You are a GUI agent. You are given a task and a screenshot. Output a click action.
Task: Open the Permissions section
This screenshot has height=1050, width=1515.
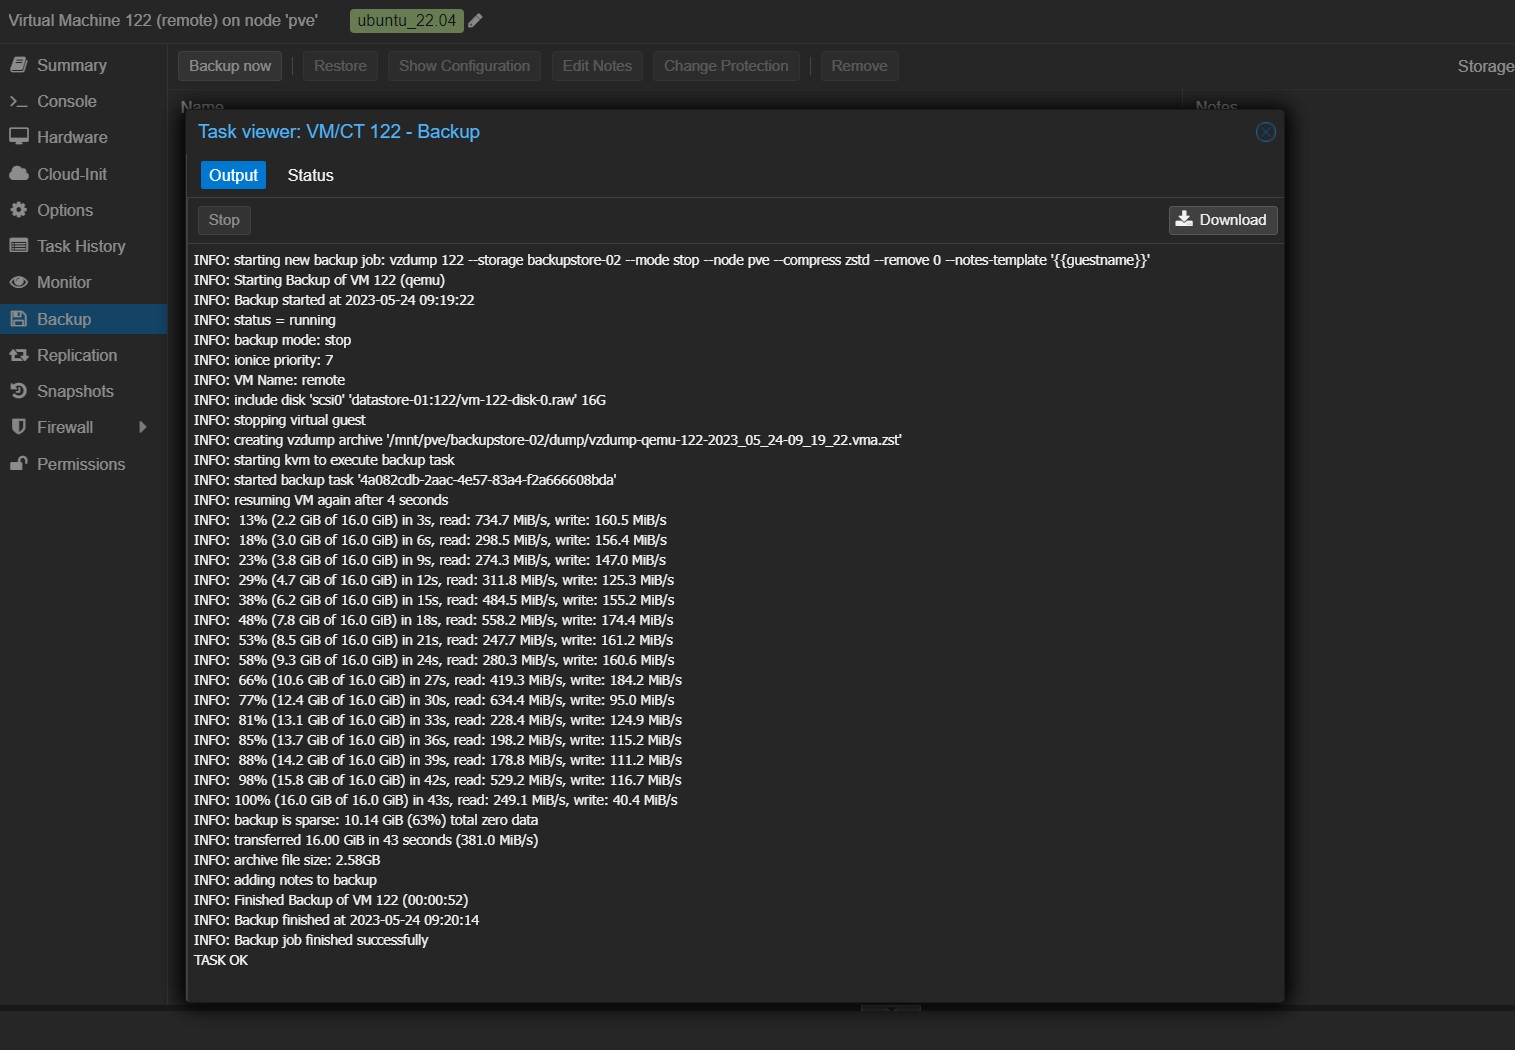click(80, 464)
